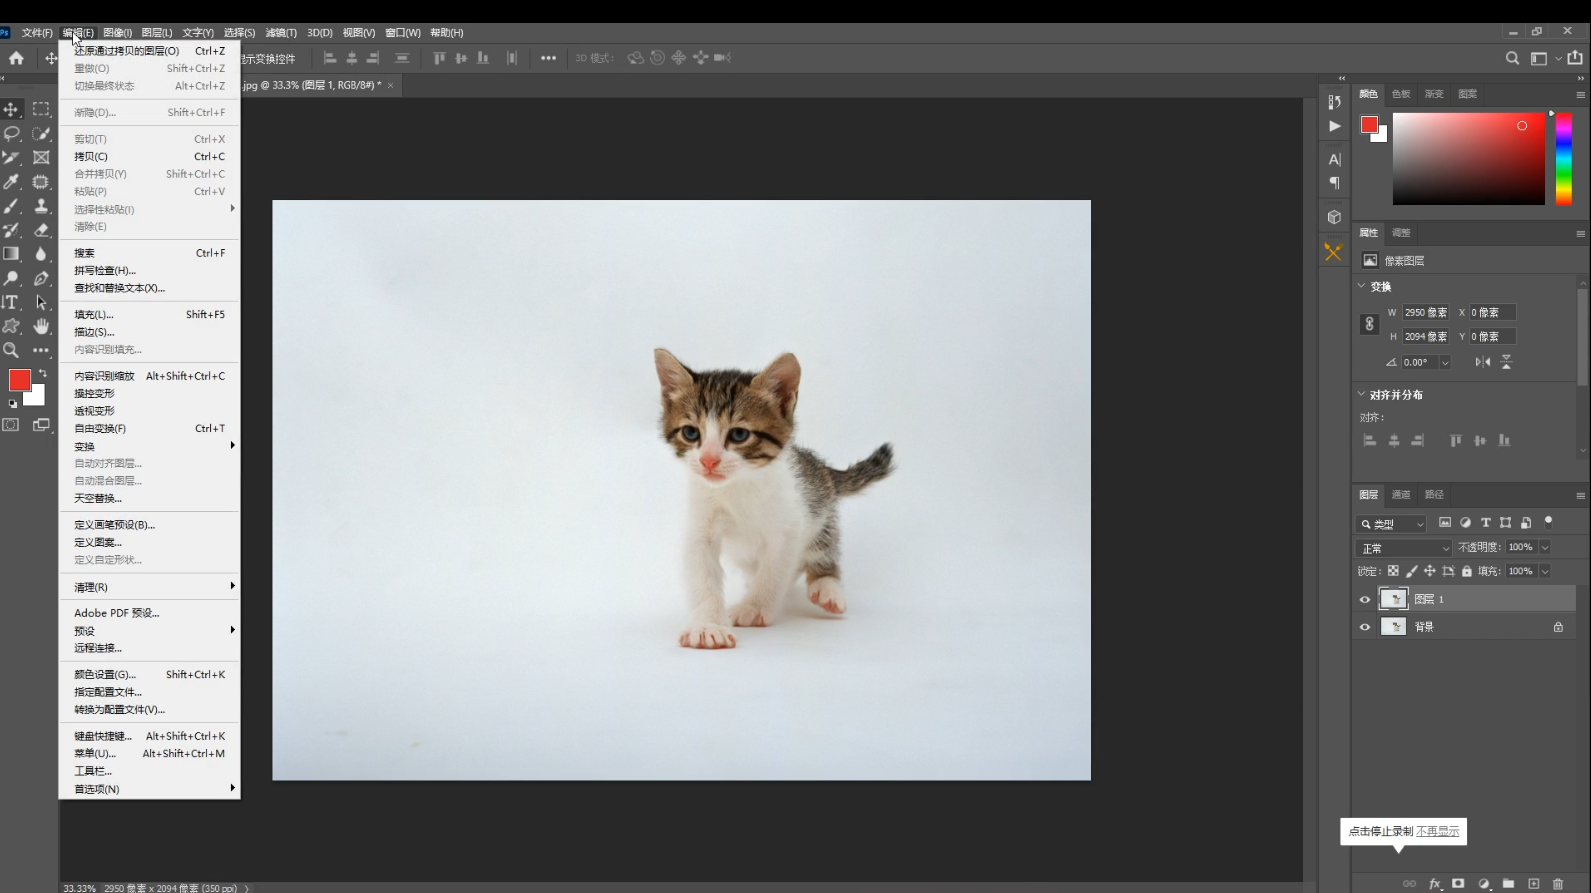
Task: Click the layer style fx icon
Action: [x=1435, y=884]
